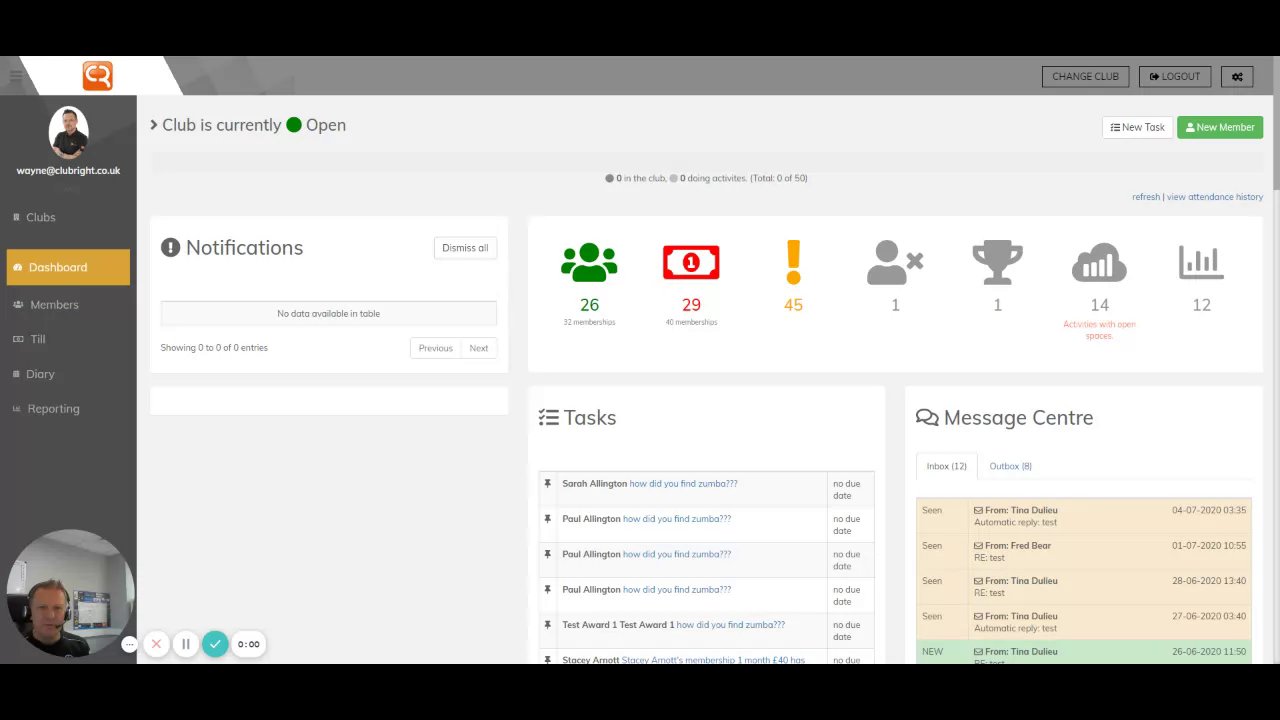Click the ClubRight logo icon
Viewport: 1280px width, 720px height.
coord(97,76)
